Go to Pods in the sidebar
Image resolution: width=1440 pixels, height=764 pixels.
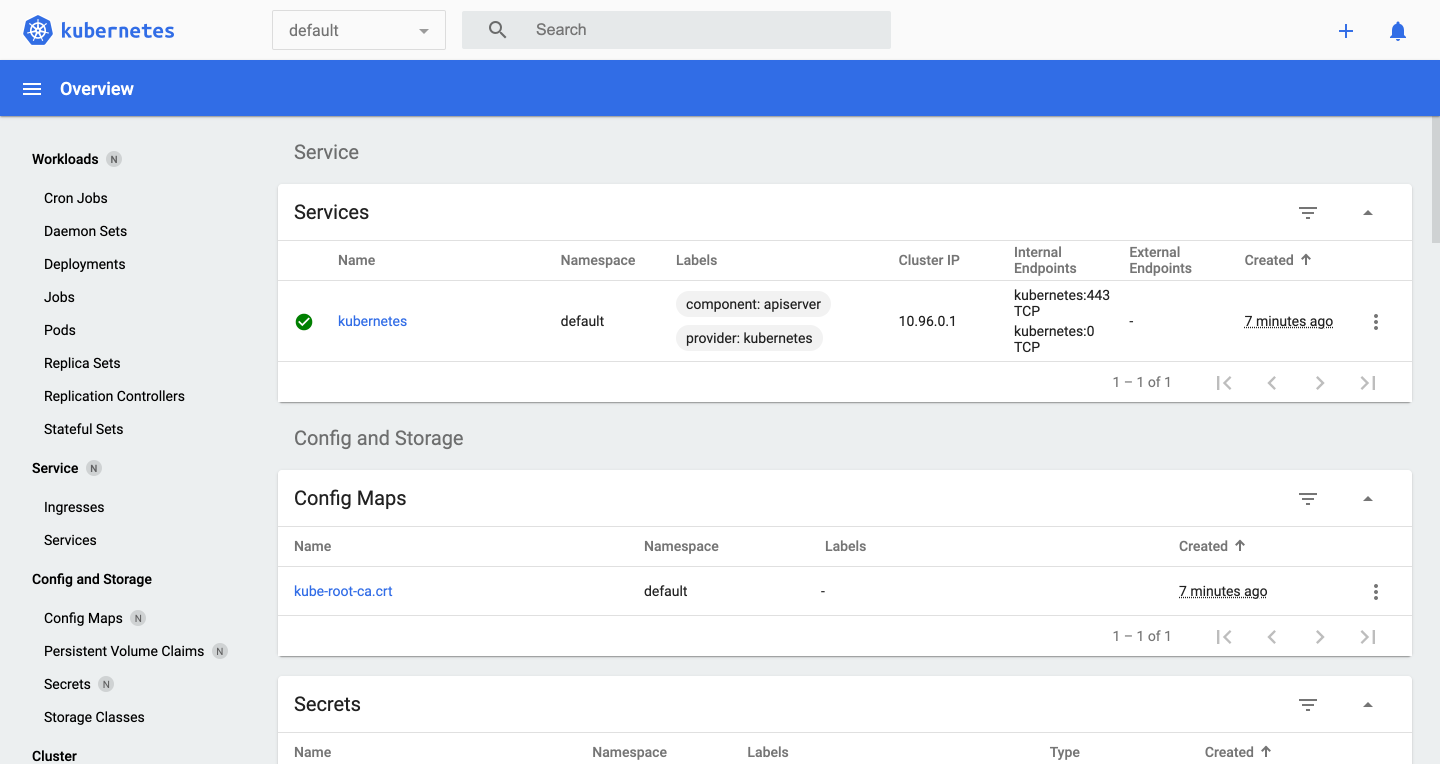click(60, 330)
